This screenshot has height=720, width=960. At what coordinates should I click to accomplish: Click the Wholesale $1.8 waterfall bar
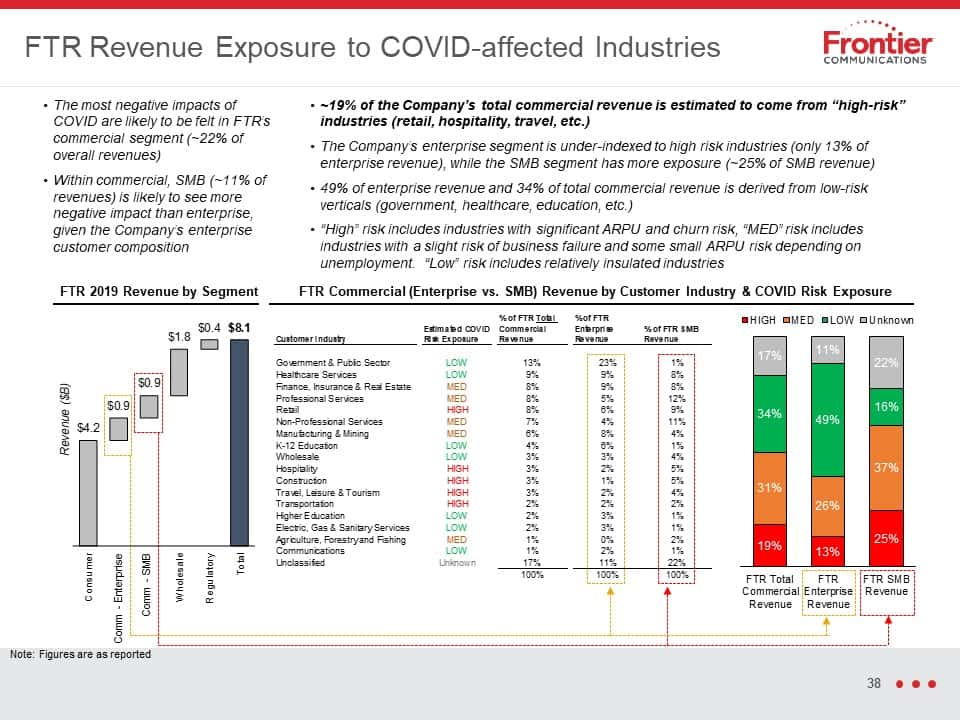tap(179, 372)
